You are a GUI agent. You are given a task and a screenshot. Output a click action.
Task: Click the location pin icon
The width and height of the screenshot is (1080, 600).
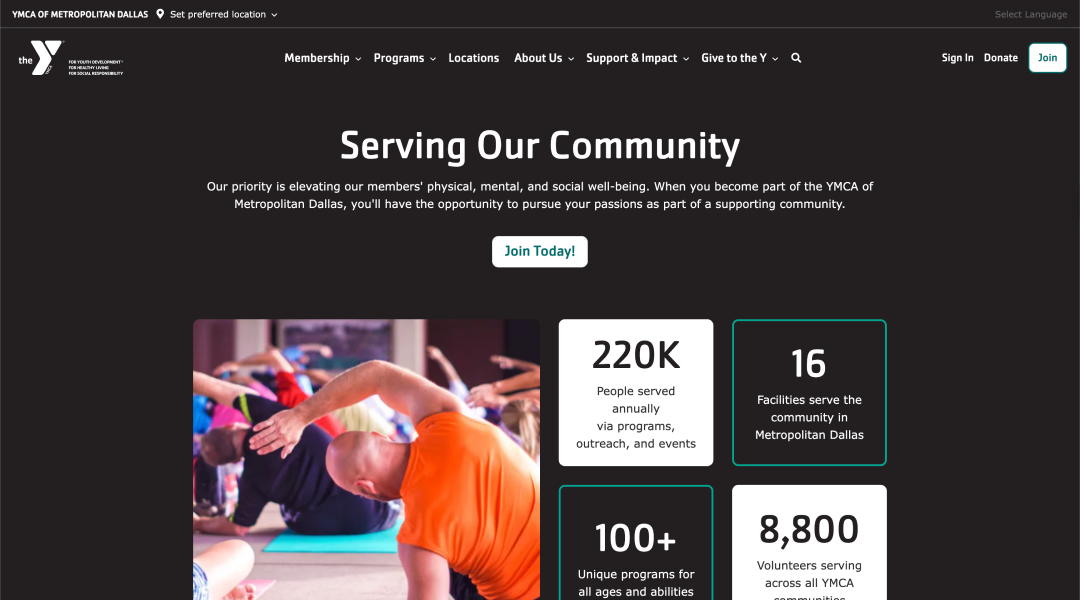[160, 14]
